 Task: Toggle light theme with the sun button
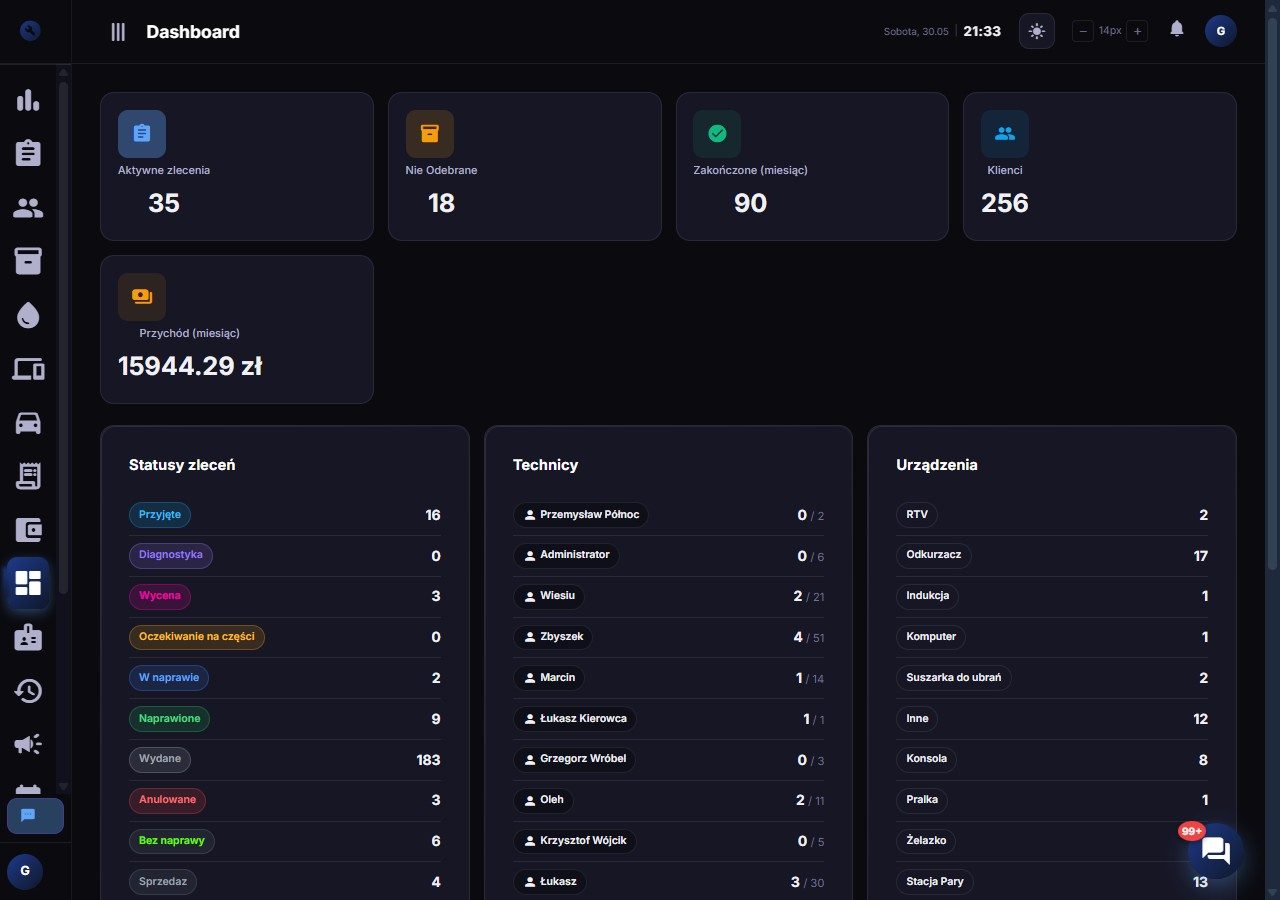coord(1037,31)
